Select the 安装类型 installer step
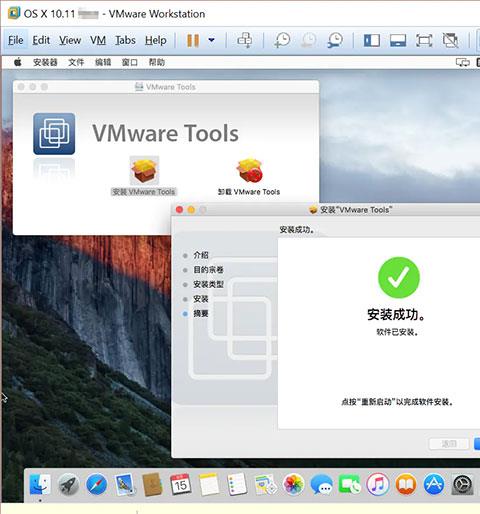The image size is (480, 514). pos(208,284)
